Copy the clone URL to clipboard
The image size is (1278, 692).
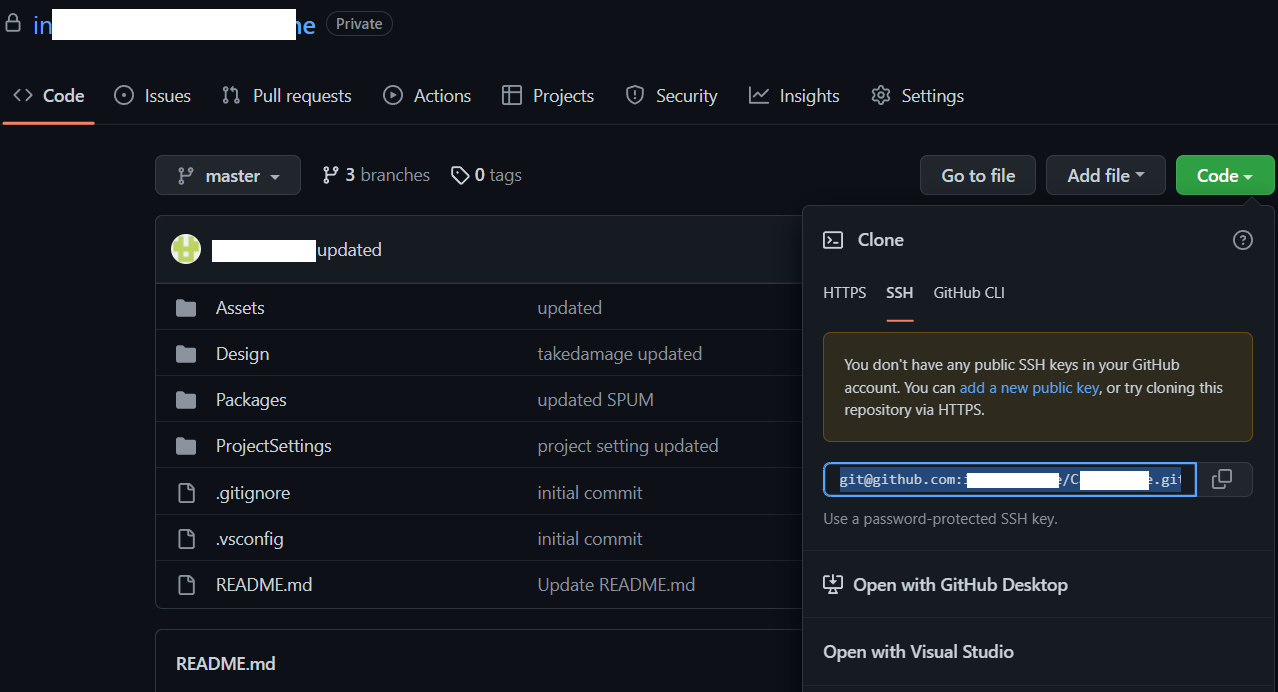point(1222,480)
